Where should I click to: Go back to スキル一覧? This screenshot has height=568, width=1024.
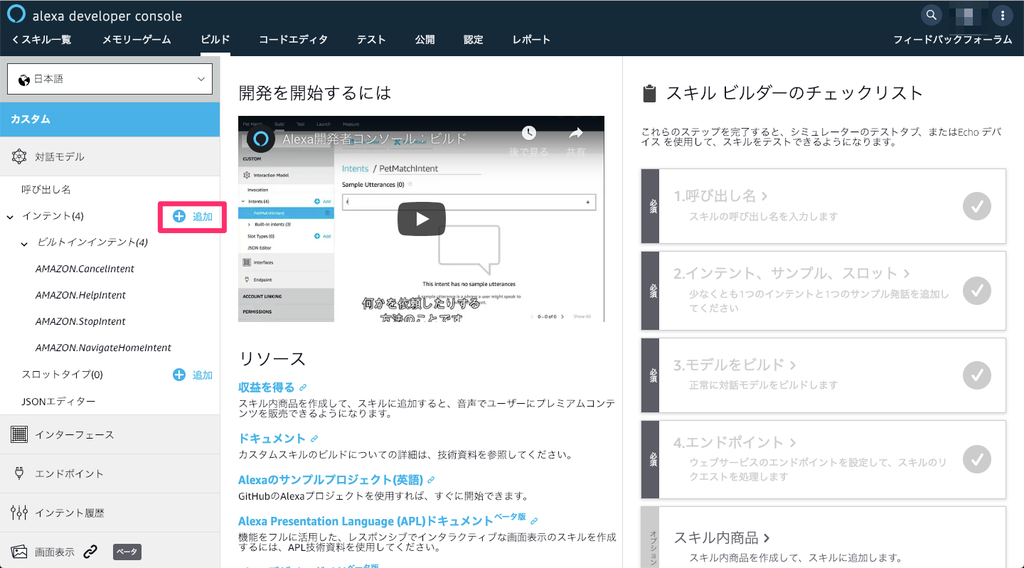tap(42, 40)
